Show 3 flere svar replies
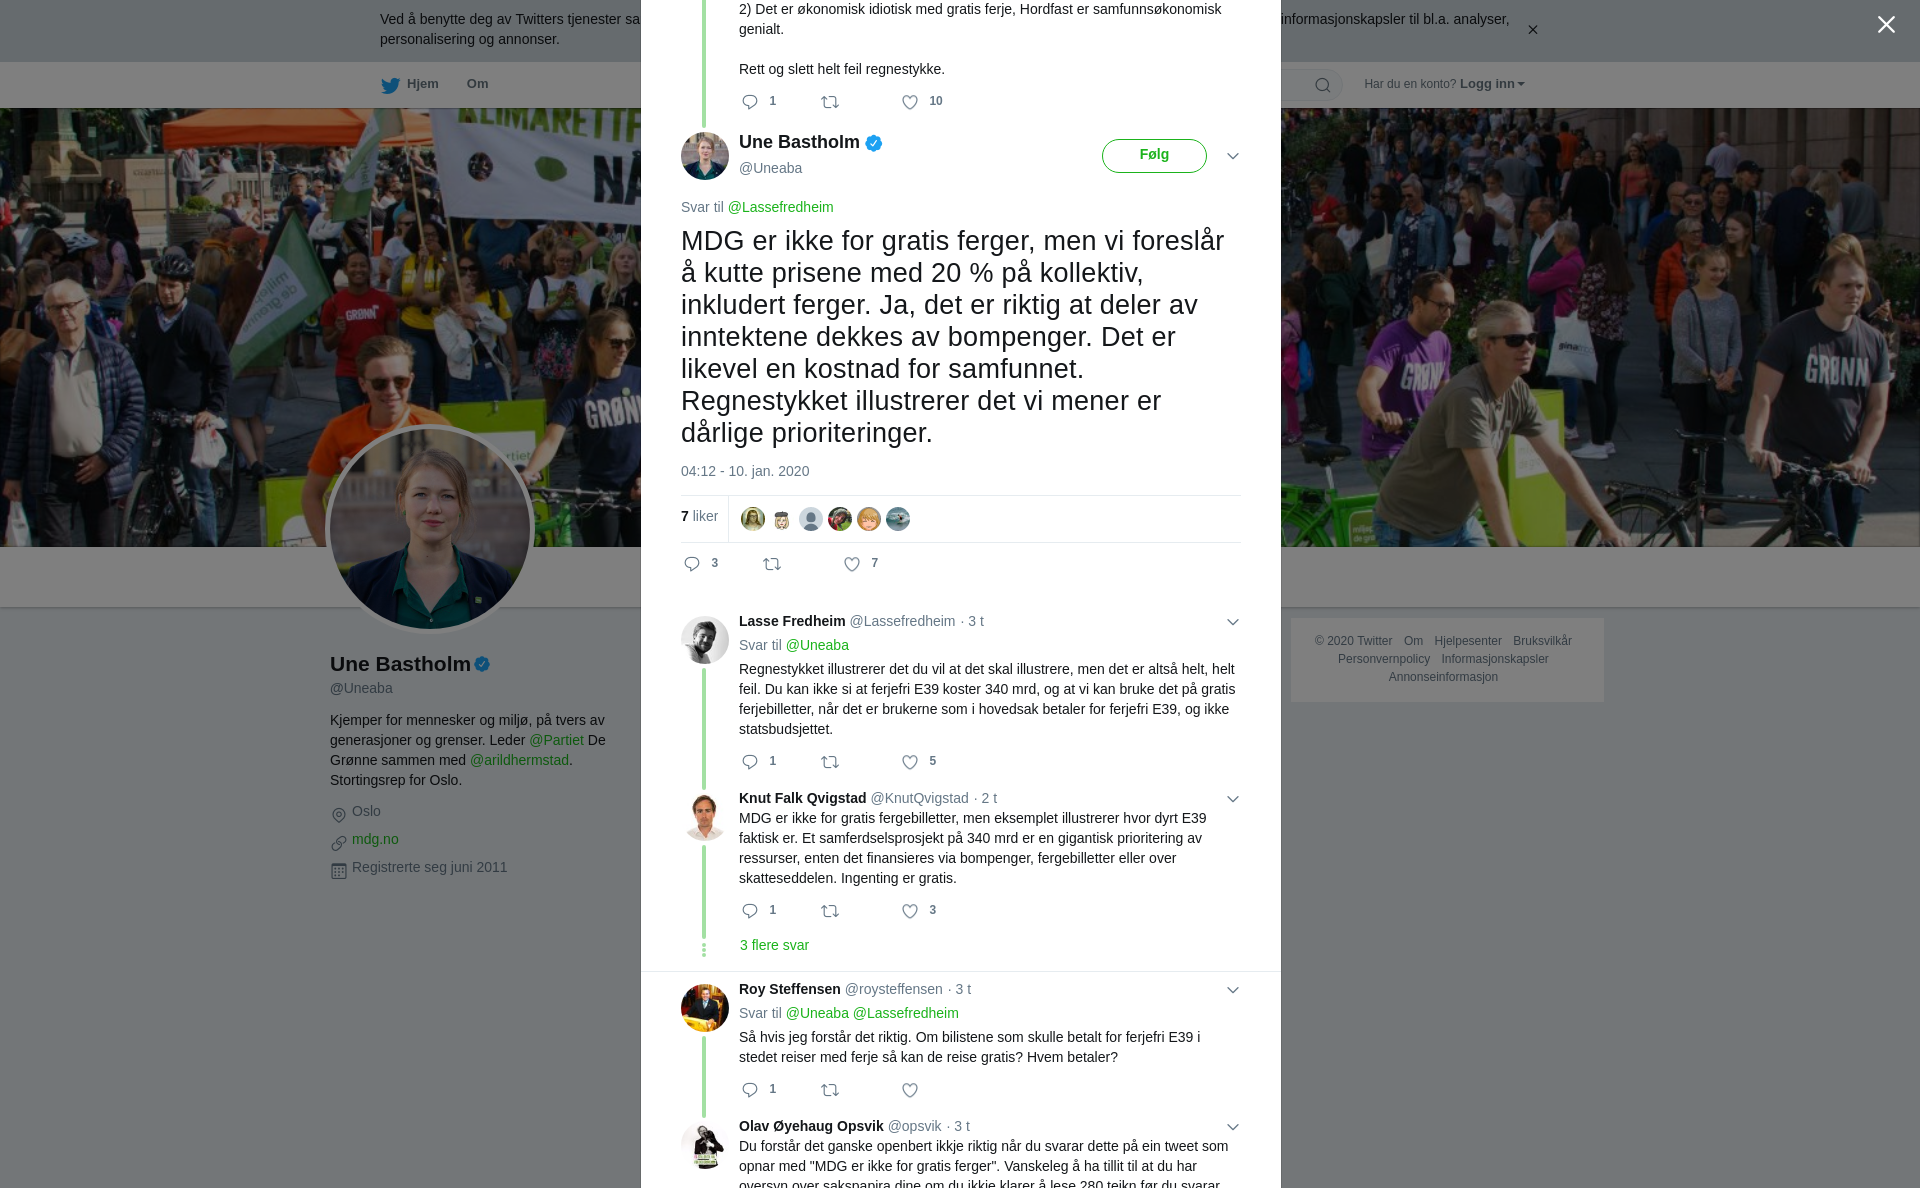This screenshot has height=1188, width=1920. click(x=774, y=945)
